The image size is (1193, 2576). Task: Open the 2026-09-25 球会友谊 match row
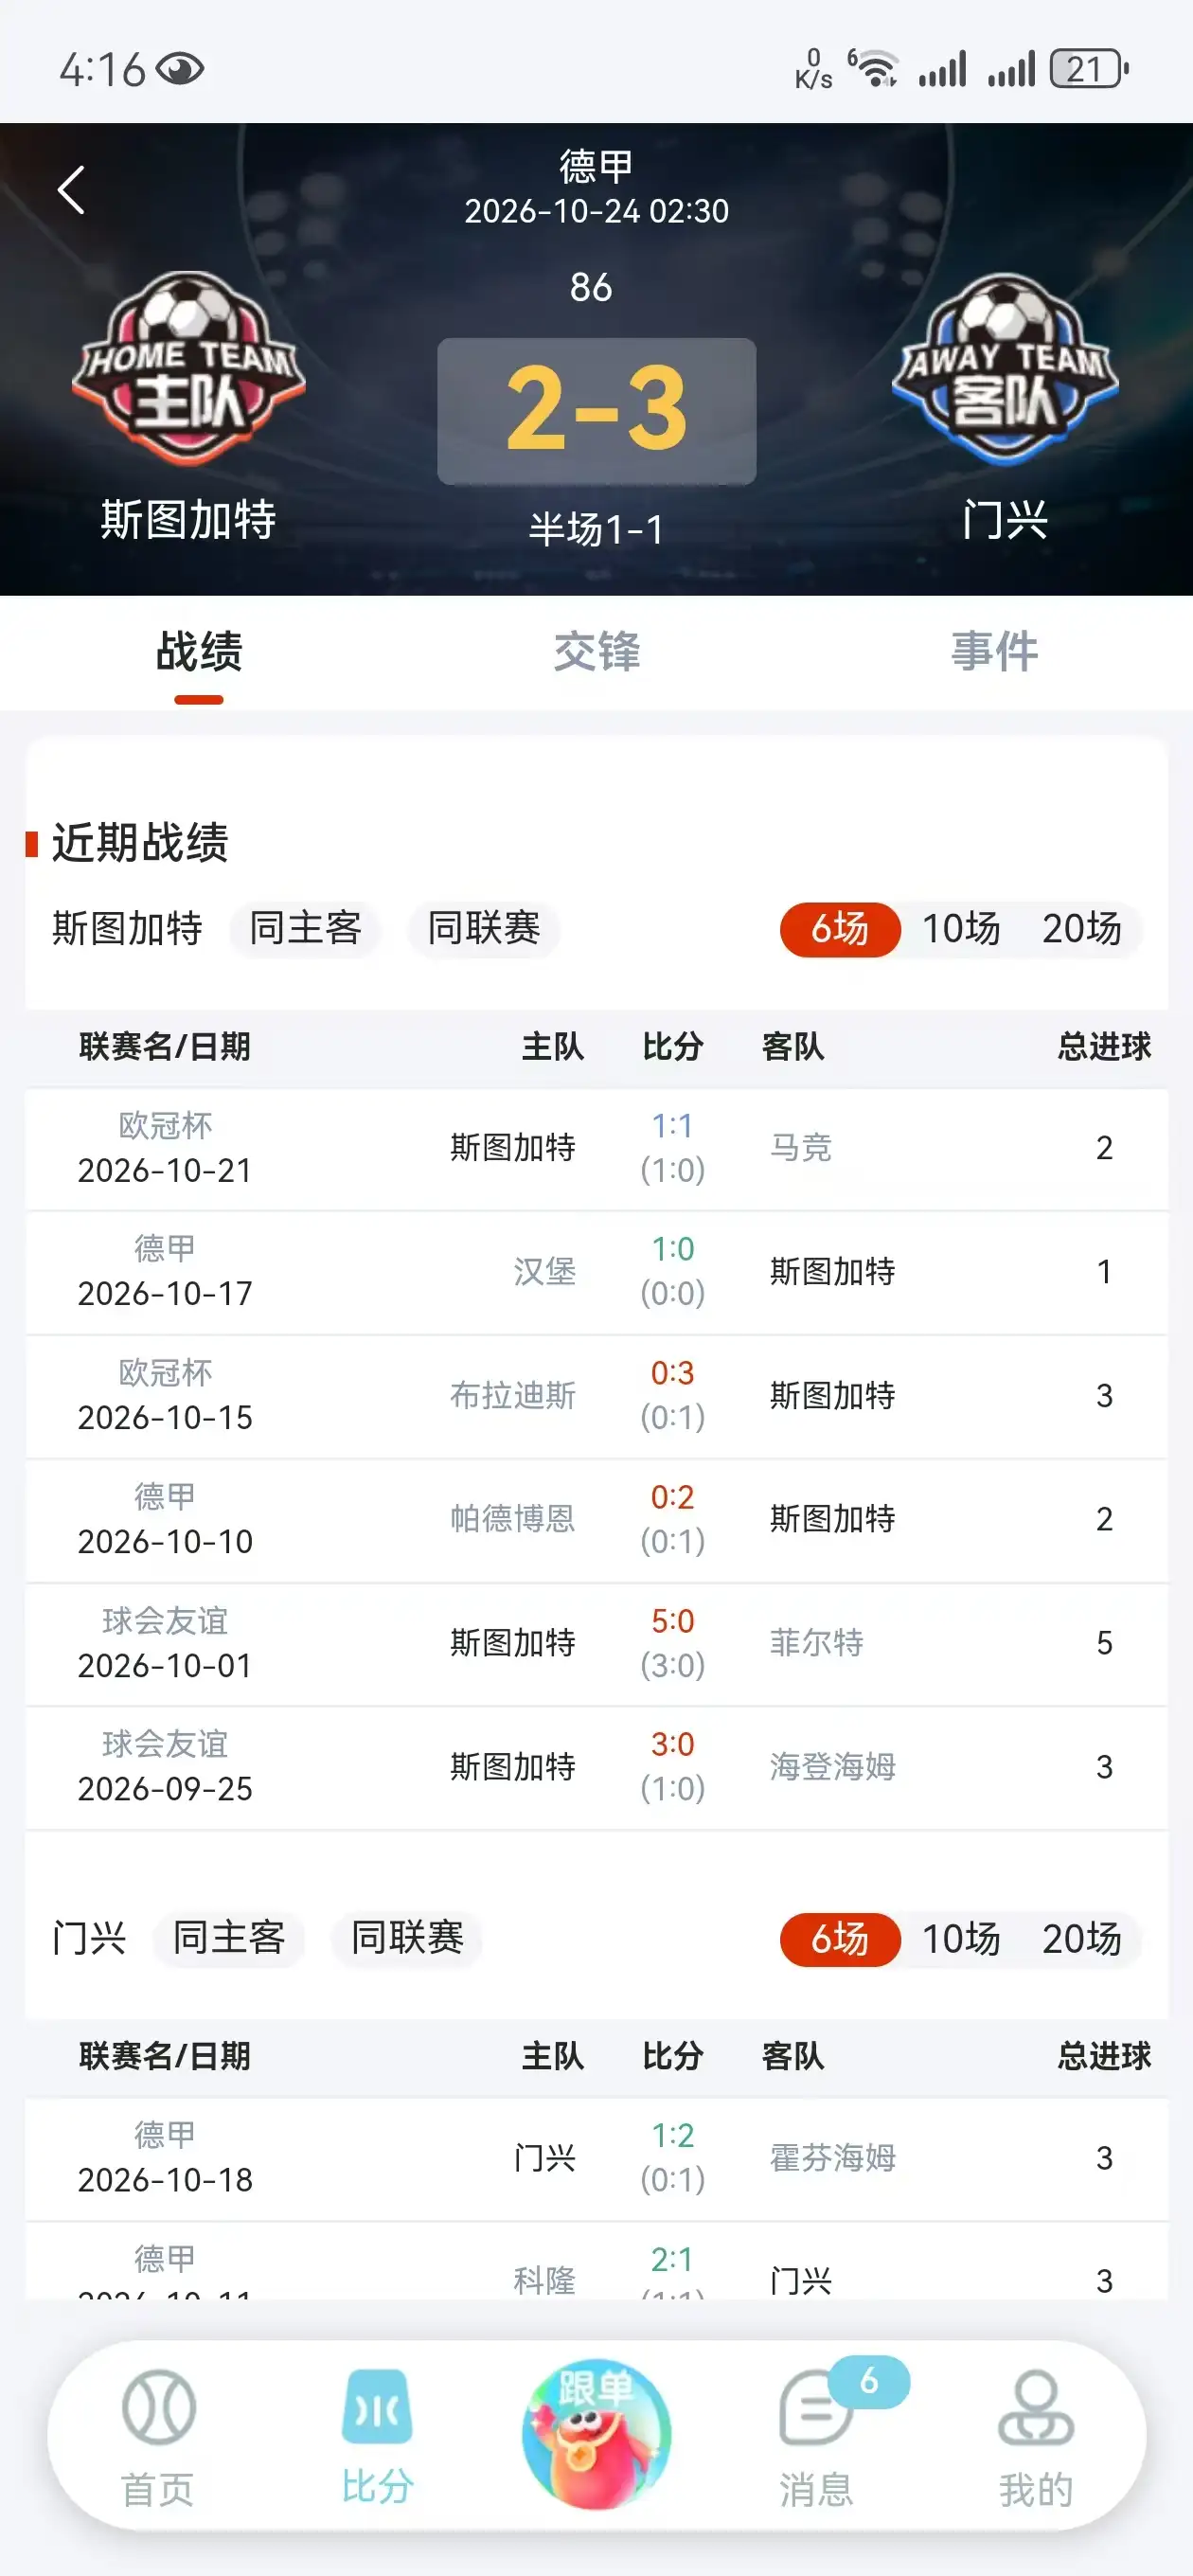(x=597, y=1769)
